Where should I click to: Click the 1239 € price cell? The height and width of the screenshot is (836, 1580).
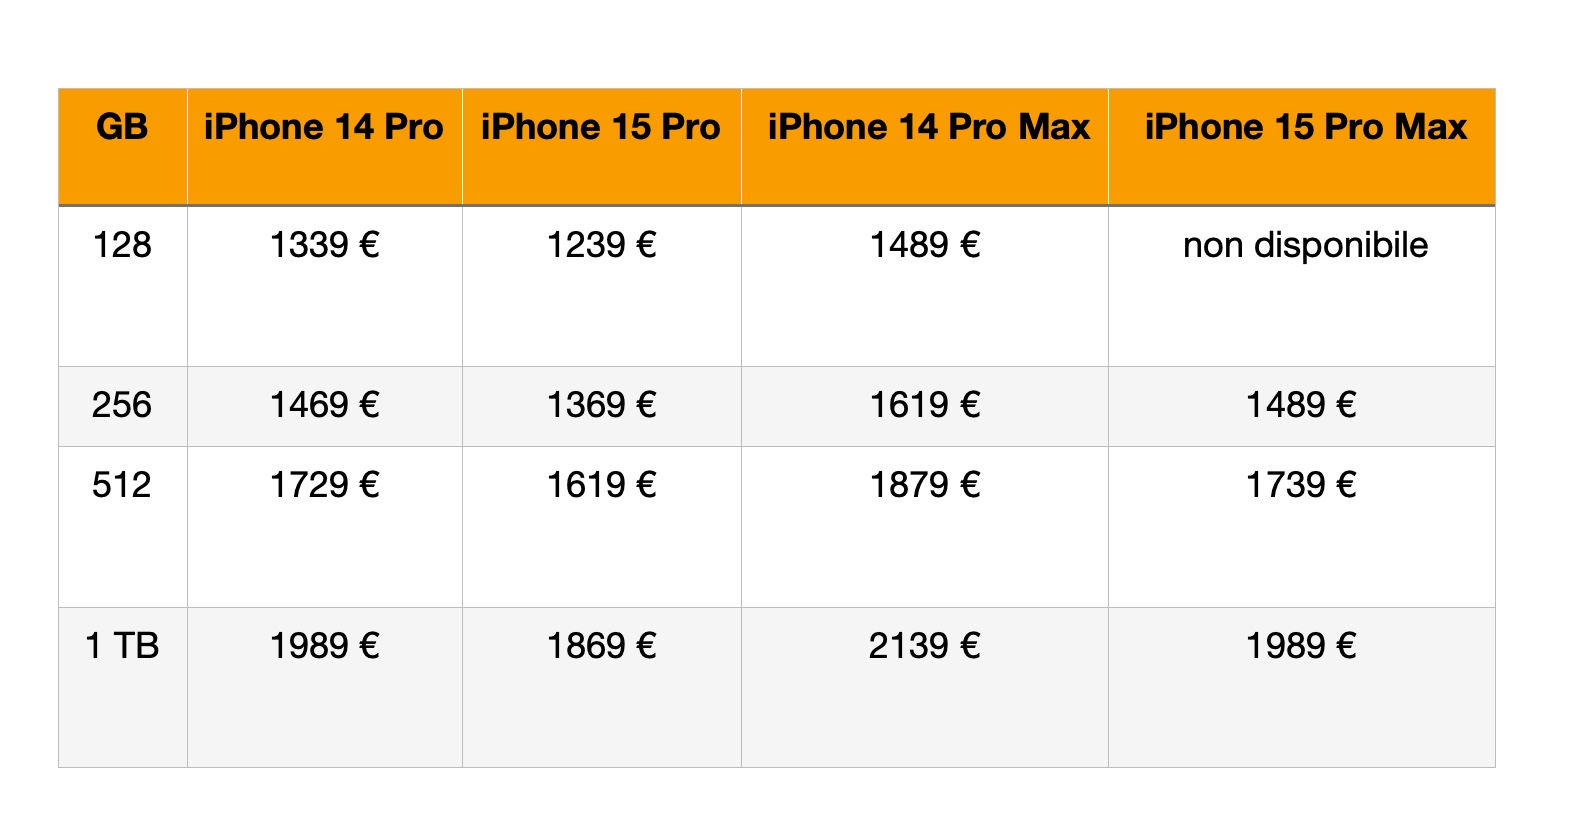pos(601,245)
